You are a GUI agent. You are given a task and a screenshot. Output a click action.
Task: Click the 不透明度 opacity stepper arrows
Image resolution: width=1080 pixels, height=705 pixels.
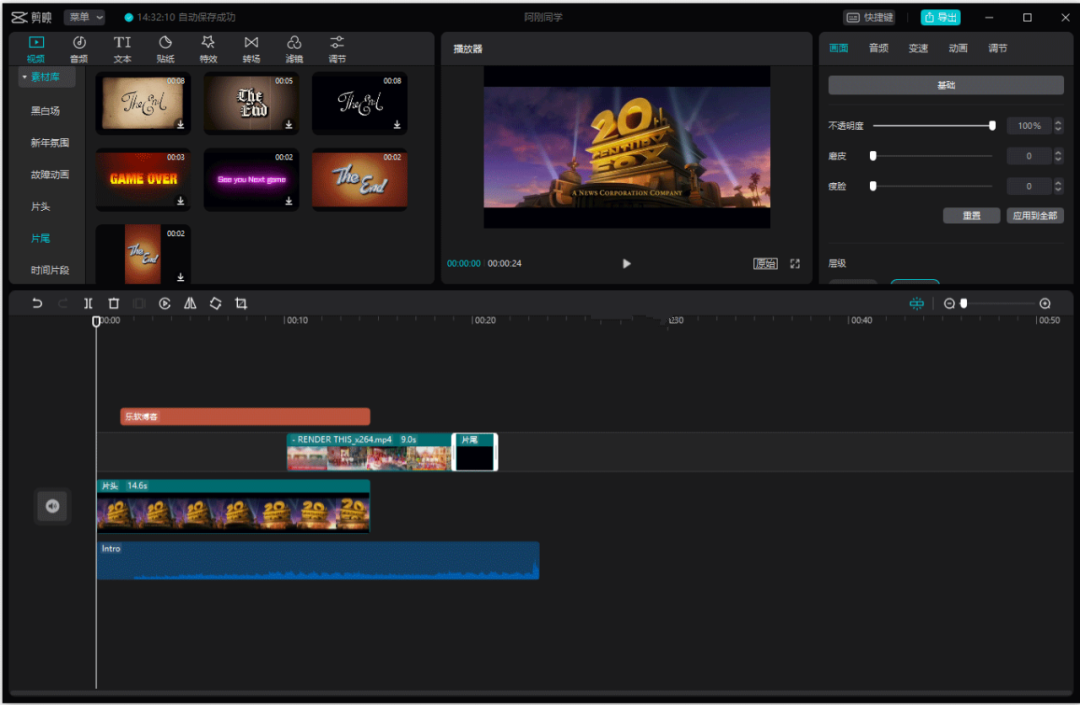(x=1058, y=125)
